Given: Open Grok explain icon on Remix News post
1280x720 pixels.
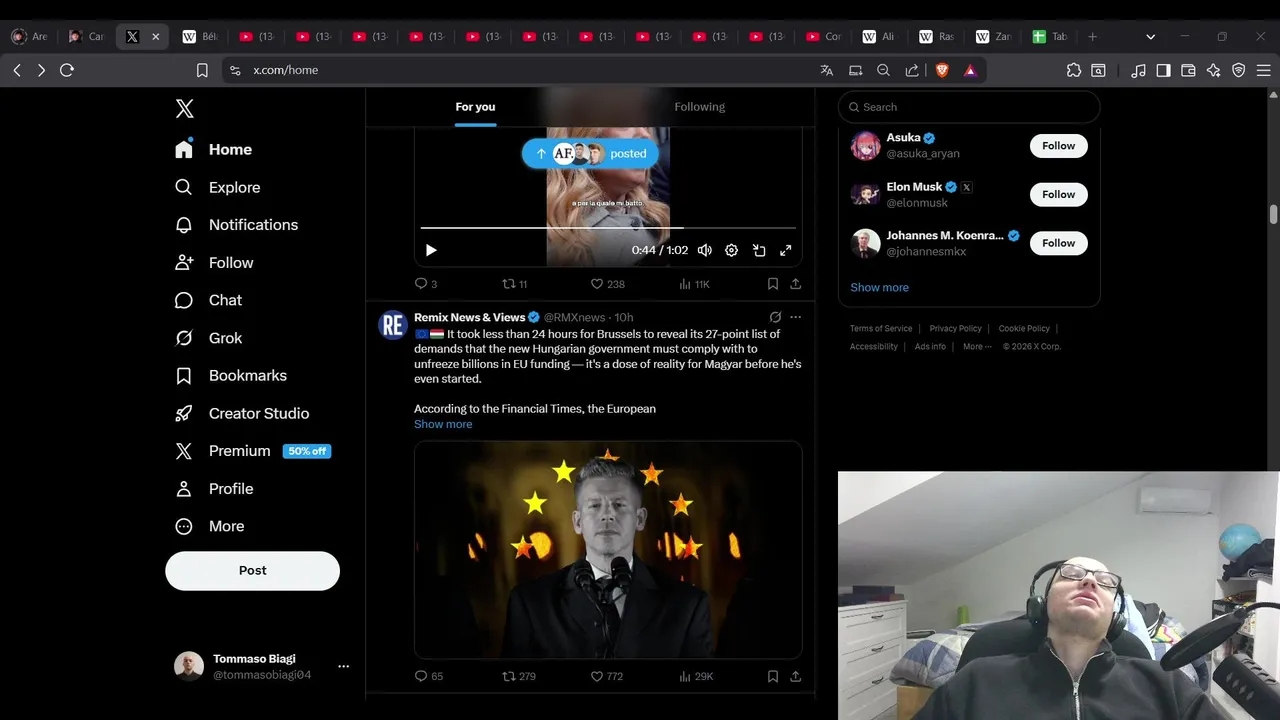Looking at the screenshot, I should tap(775, 317).
